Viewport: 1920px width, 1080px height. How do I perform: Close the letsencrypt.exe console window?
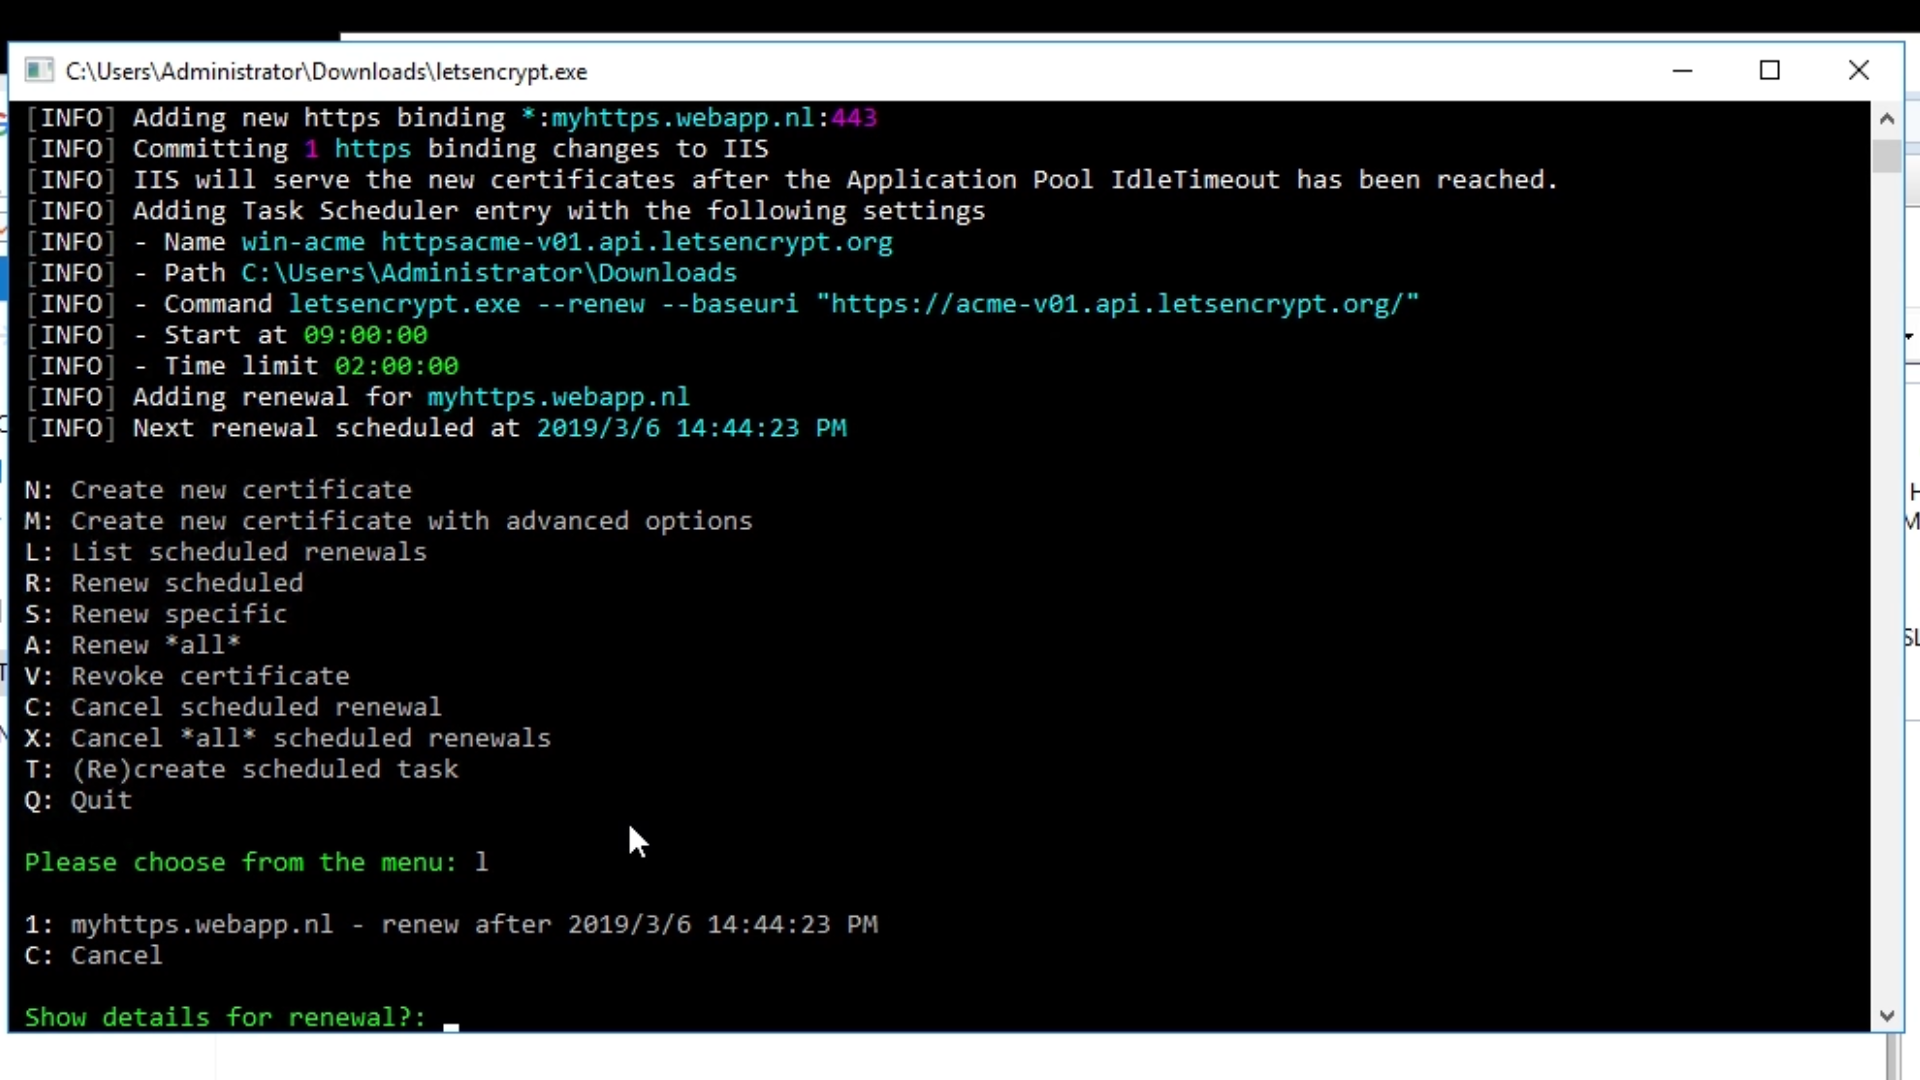click(x=1858, y=71)
